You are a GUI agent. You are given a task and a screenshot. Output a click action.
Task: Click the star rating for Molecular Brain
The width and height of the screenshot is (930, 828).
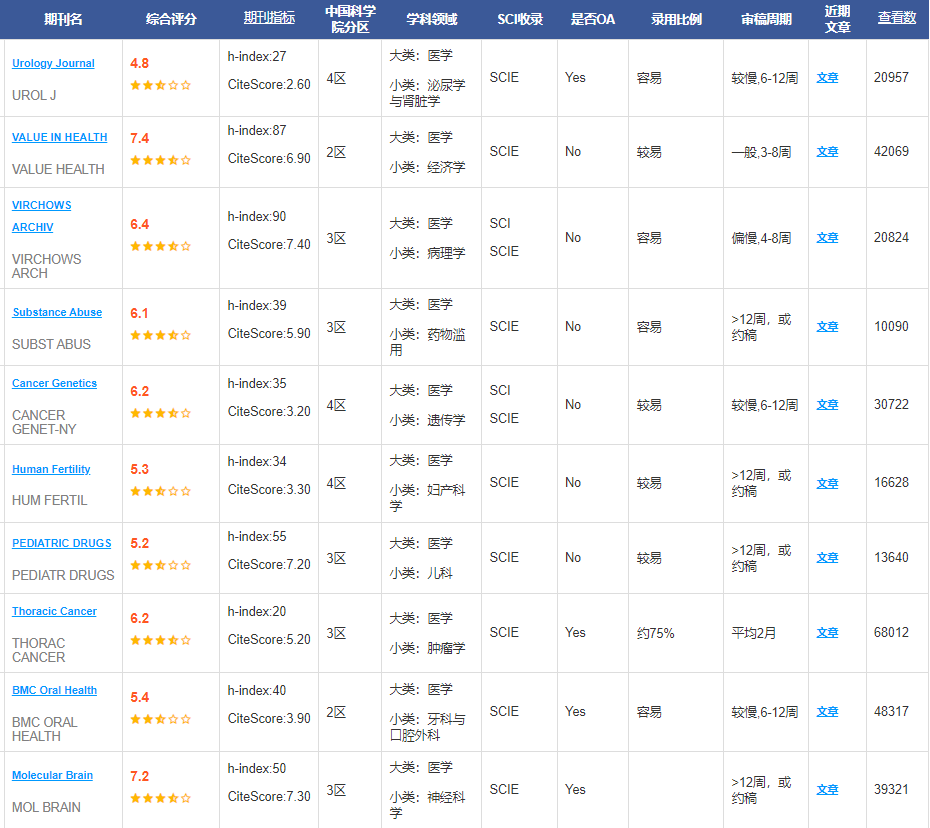[161, 798]
